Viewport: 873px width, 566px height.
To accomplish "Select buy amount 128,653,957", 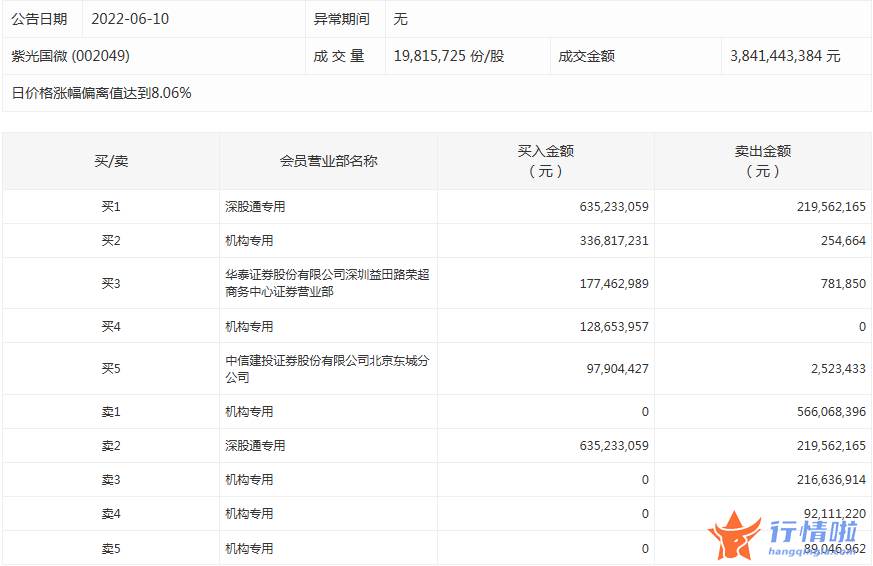I will [614, 326].
